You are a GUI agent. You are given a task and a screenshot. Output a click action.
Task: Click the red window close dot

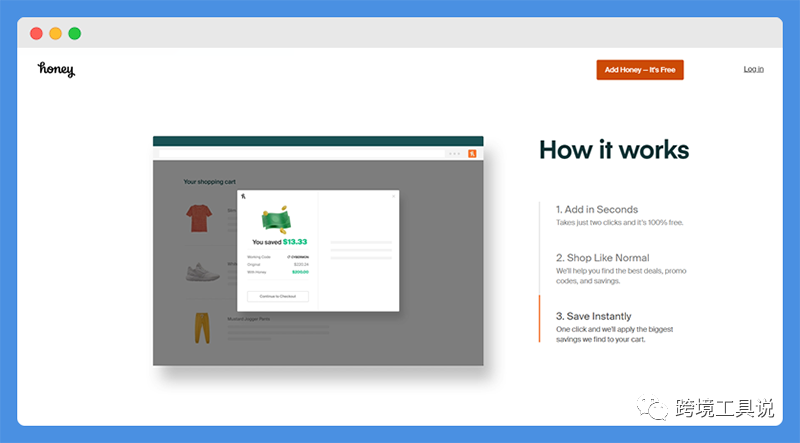[36, 33]
